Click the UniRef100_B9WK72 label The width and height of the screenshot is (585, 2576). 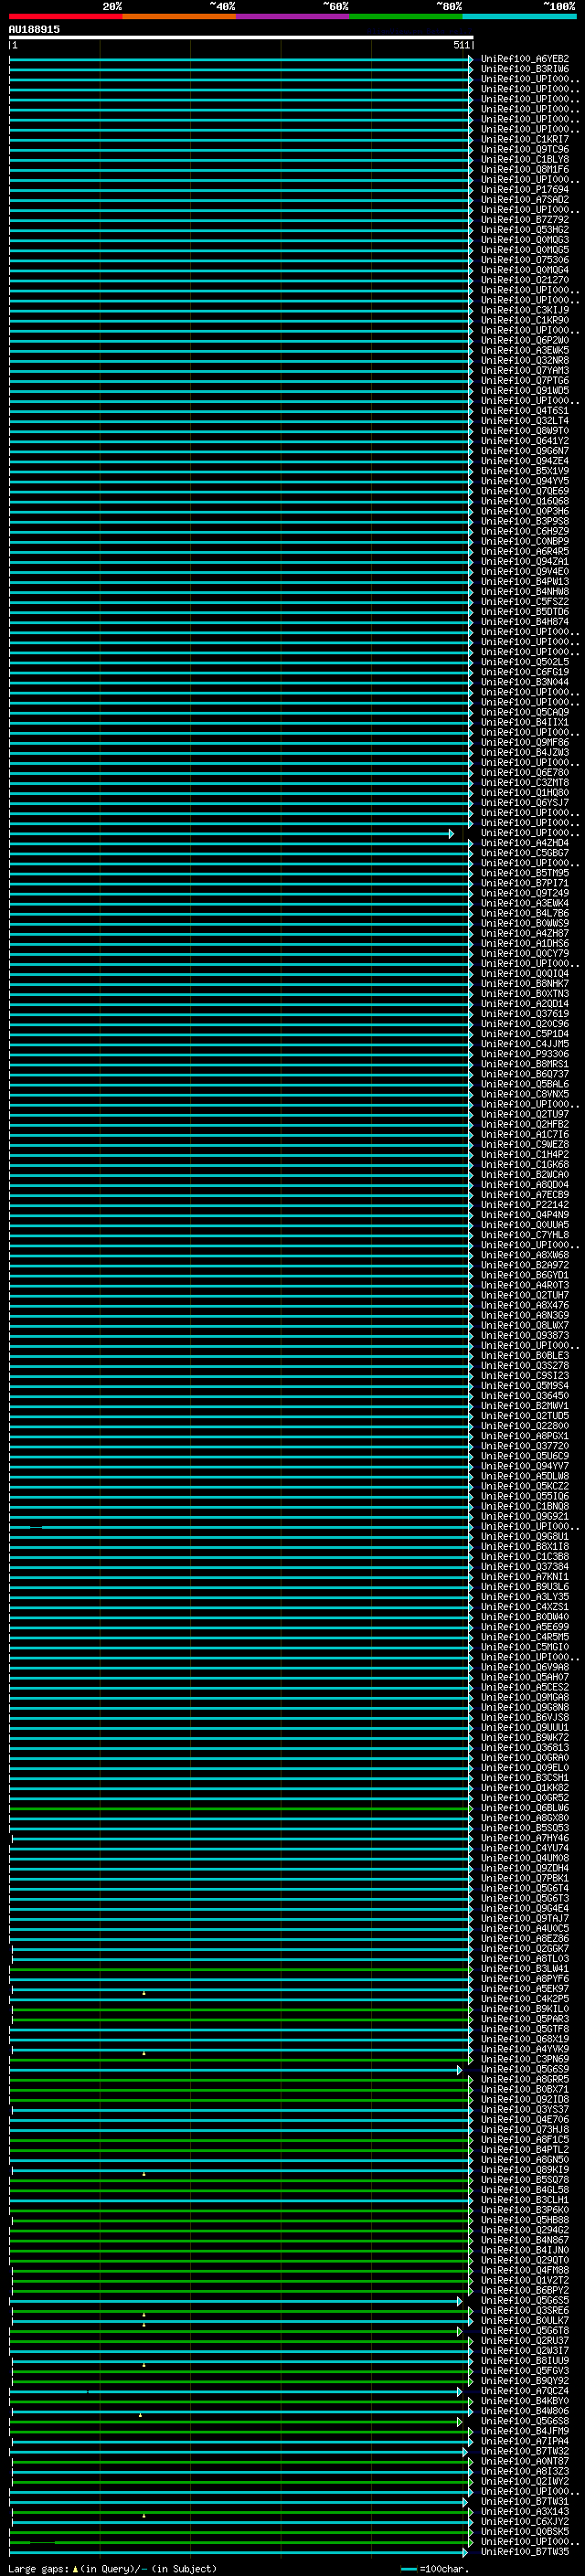click(525, 1737)
